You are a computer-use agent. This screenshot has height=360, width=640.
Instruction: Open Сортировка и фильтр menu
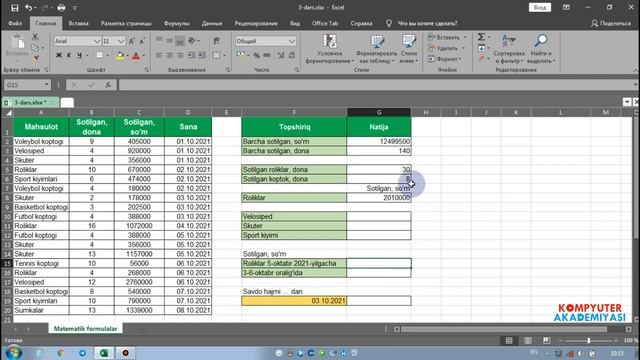point(509,49)
